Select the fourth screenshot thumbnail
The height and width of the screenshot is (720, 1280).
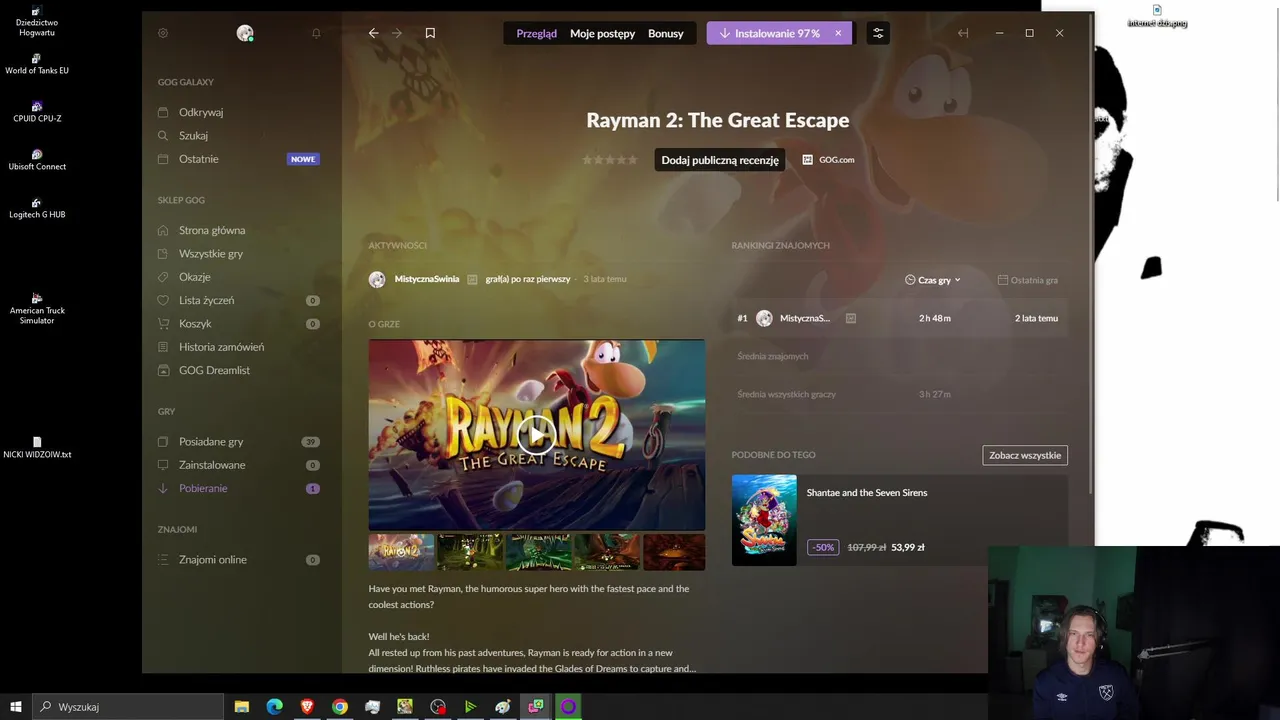coord(607,552)
